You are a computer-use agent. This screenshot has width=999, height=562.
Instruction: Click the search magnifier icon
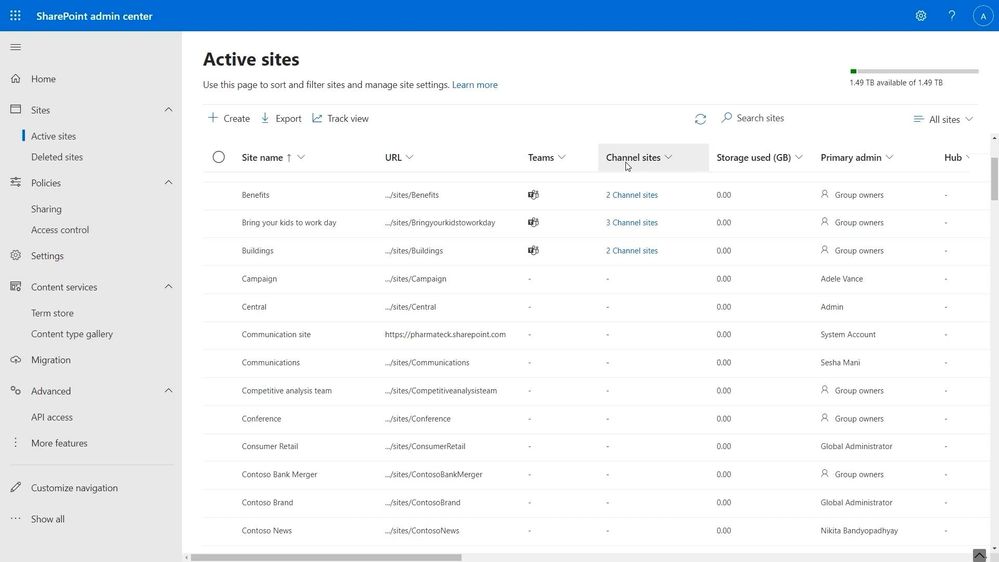(726, 118)
